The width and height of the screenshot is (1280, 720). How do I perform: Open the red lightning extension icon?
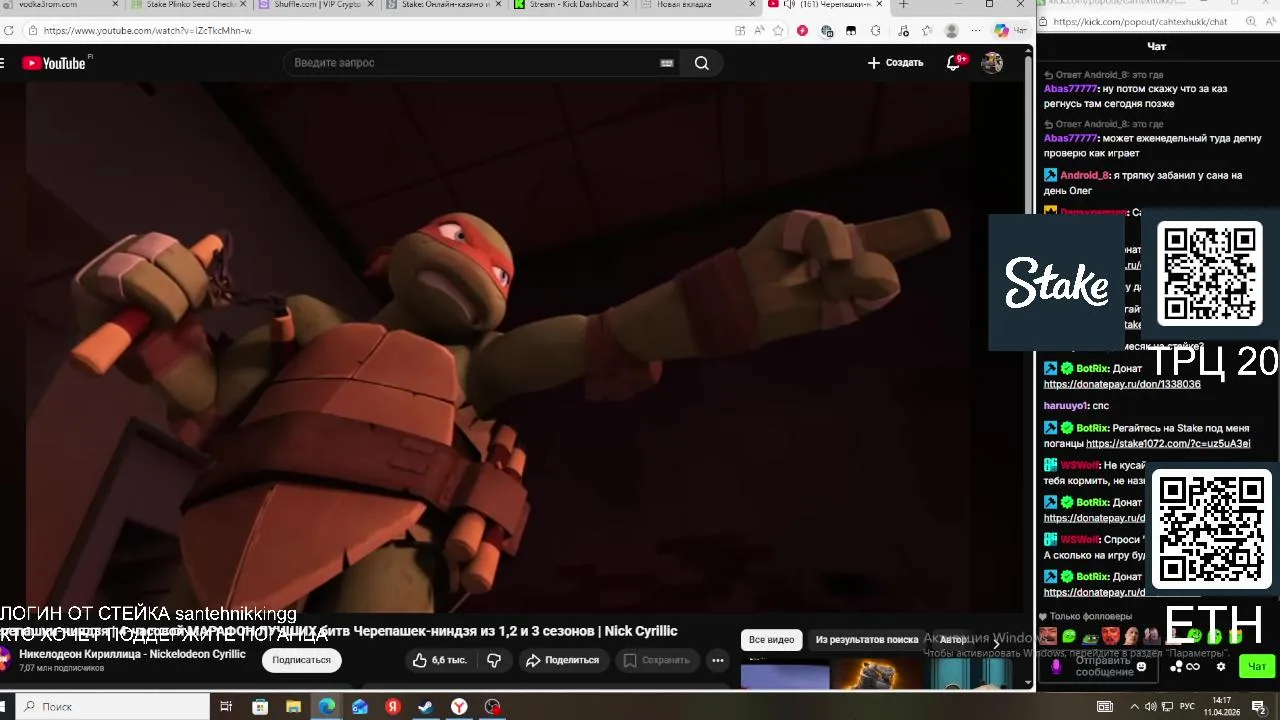[803, 31]
